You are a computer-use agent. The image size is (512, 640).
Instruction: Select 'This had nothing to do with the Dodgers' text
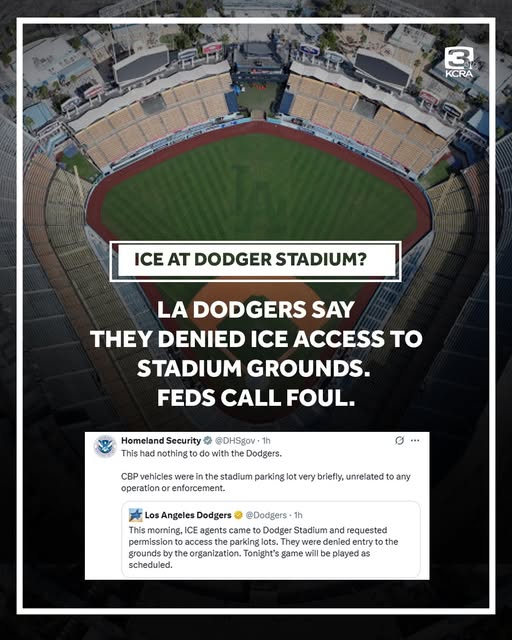tap(201, 453)
